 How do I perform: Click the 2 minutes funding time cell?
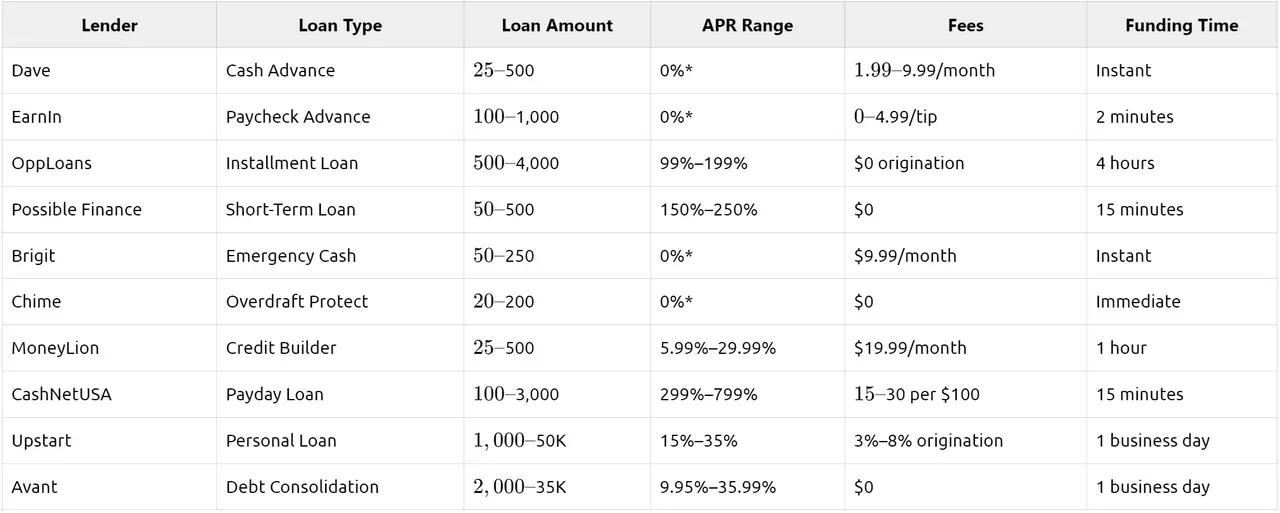pyautogui.click(x=1182, y=117)
